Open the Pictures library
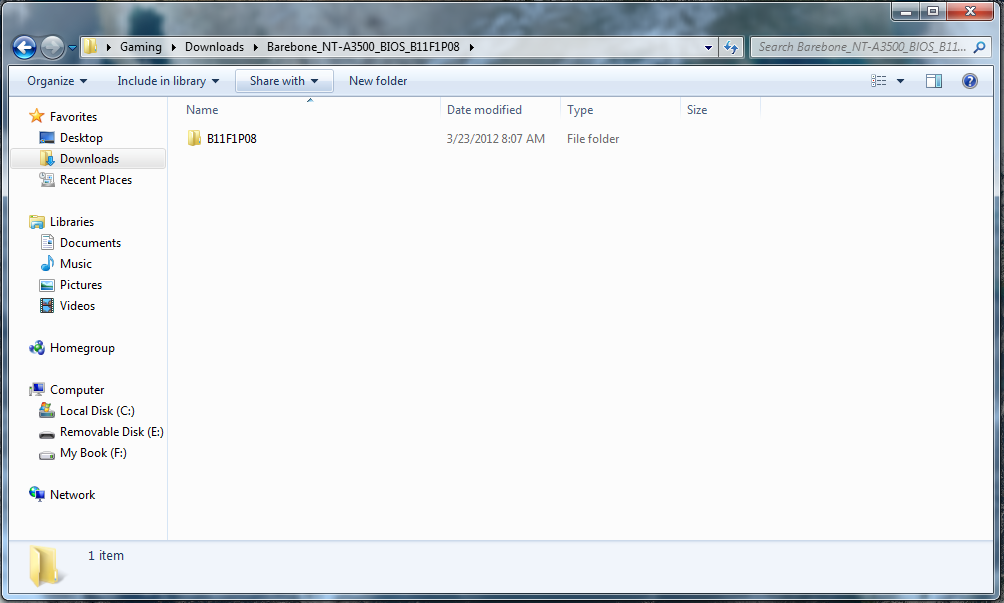The width and height of the screenshot is (1004, 603). coord(81,285)
